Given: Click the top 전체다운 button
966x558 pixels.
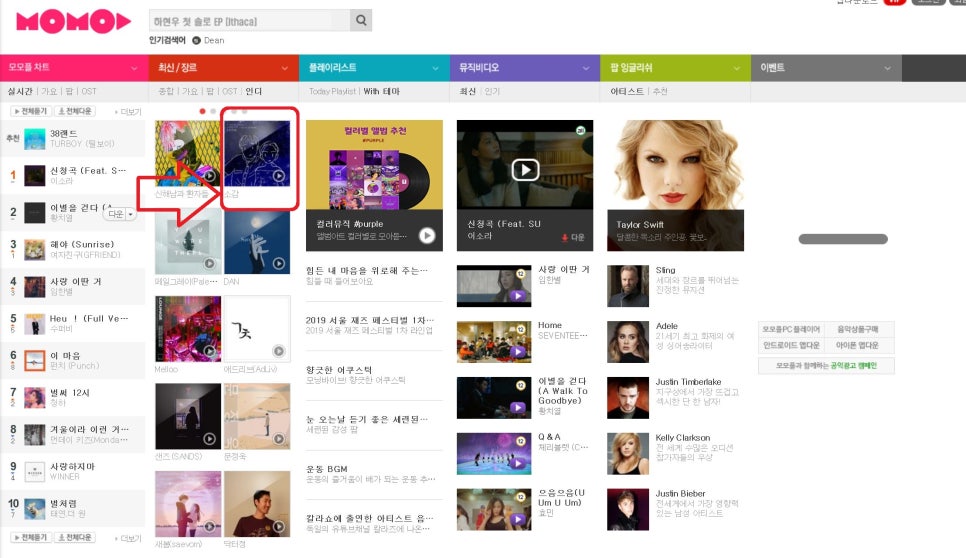Looking at the screenshot, I should [75, 111].
